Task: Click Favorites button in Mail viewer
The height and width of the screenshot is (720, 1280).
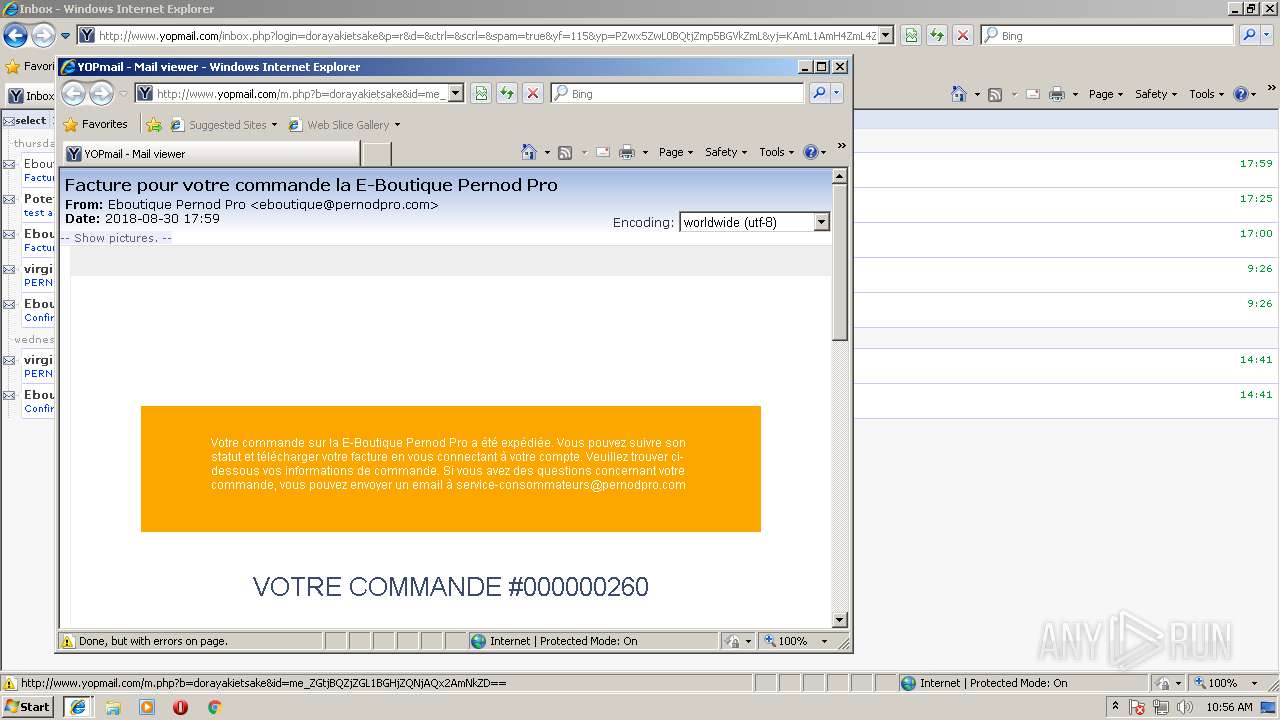Action: (95, 125)
